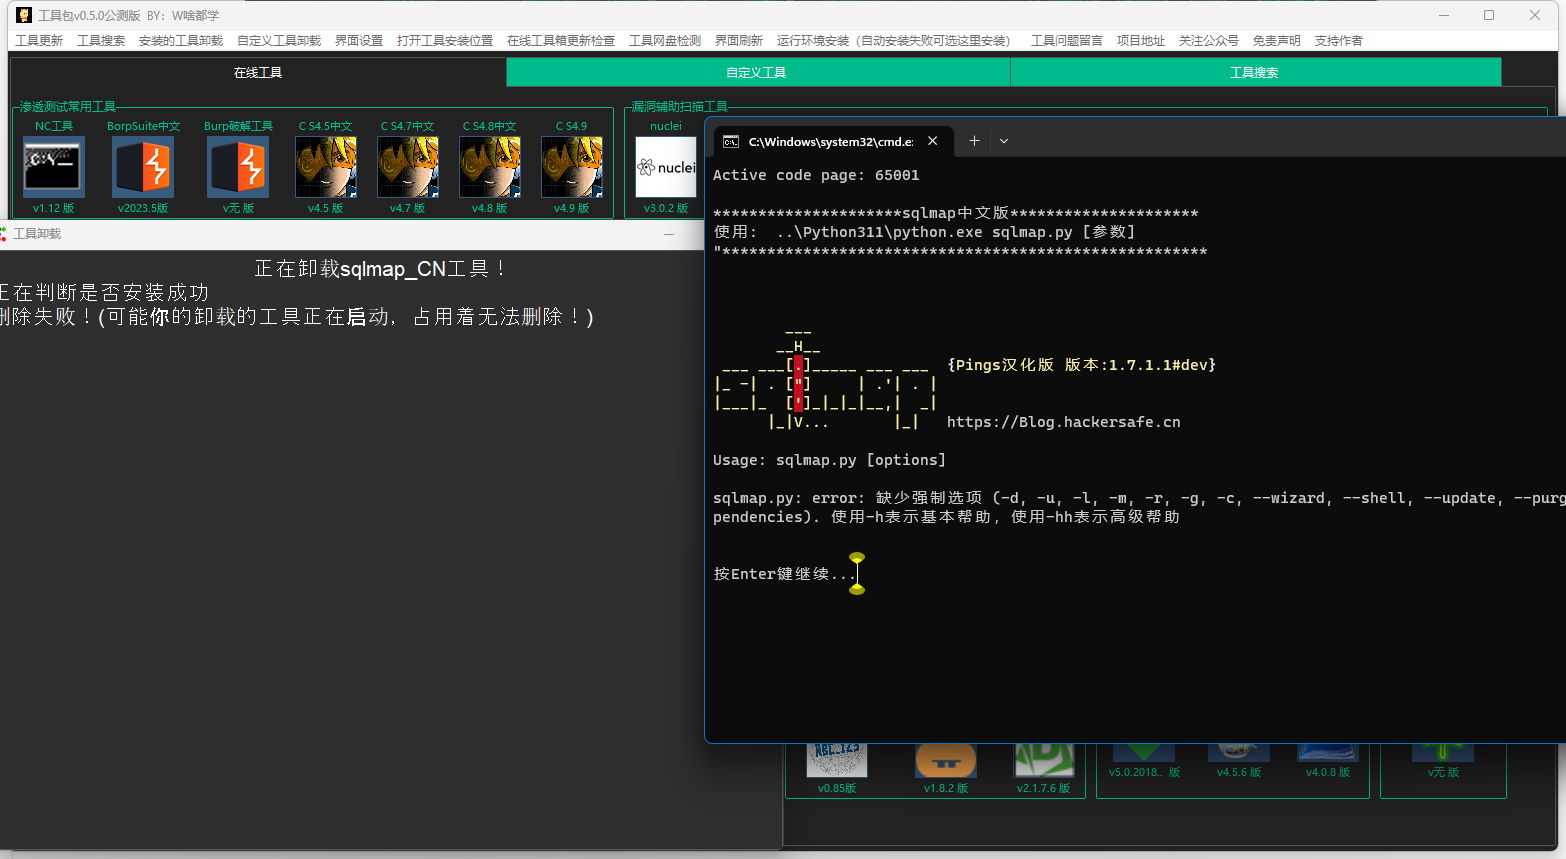Minimize the 工具卸载 window
The image size is (1566, 859).
pyautogui.click(x=669, y=234)
